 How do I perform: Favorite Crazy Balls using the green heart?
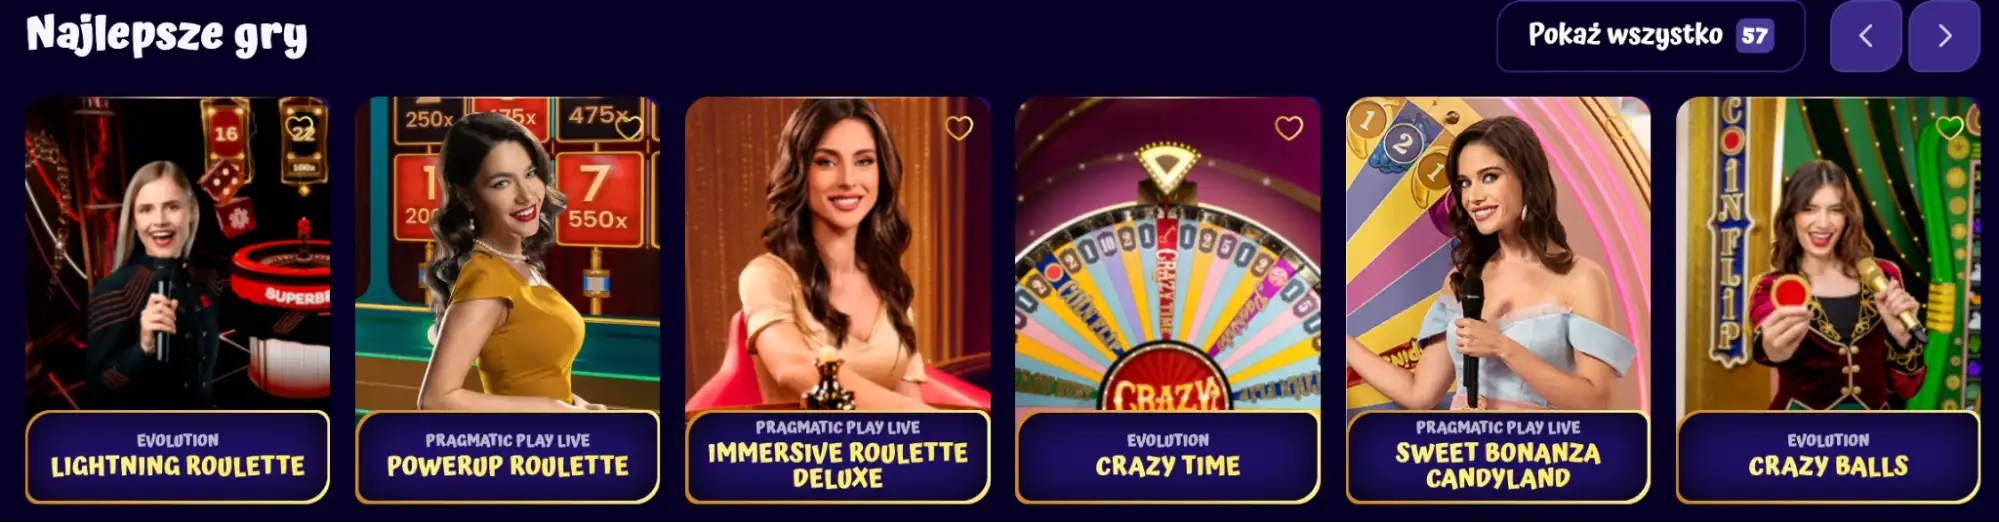click(x=1949, y=128)
